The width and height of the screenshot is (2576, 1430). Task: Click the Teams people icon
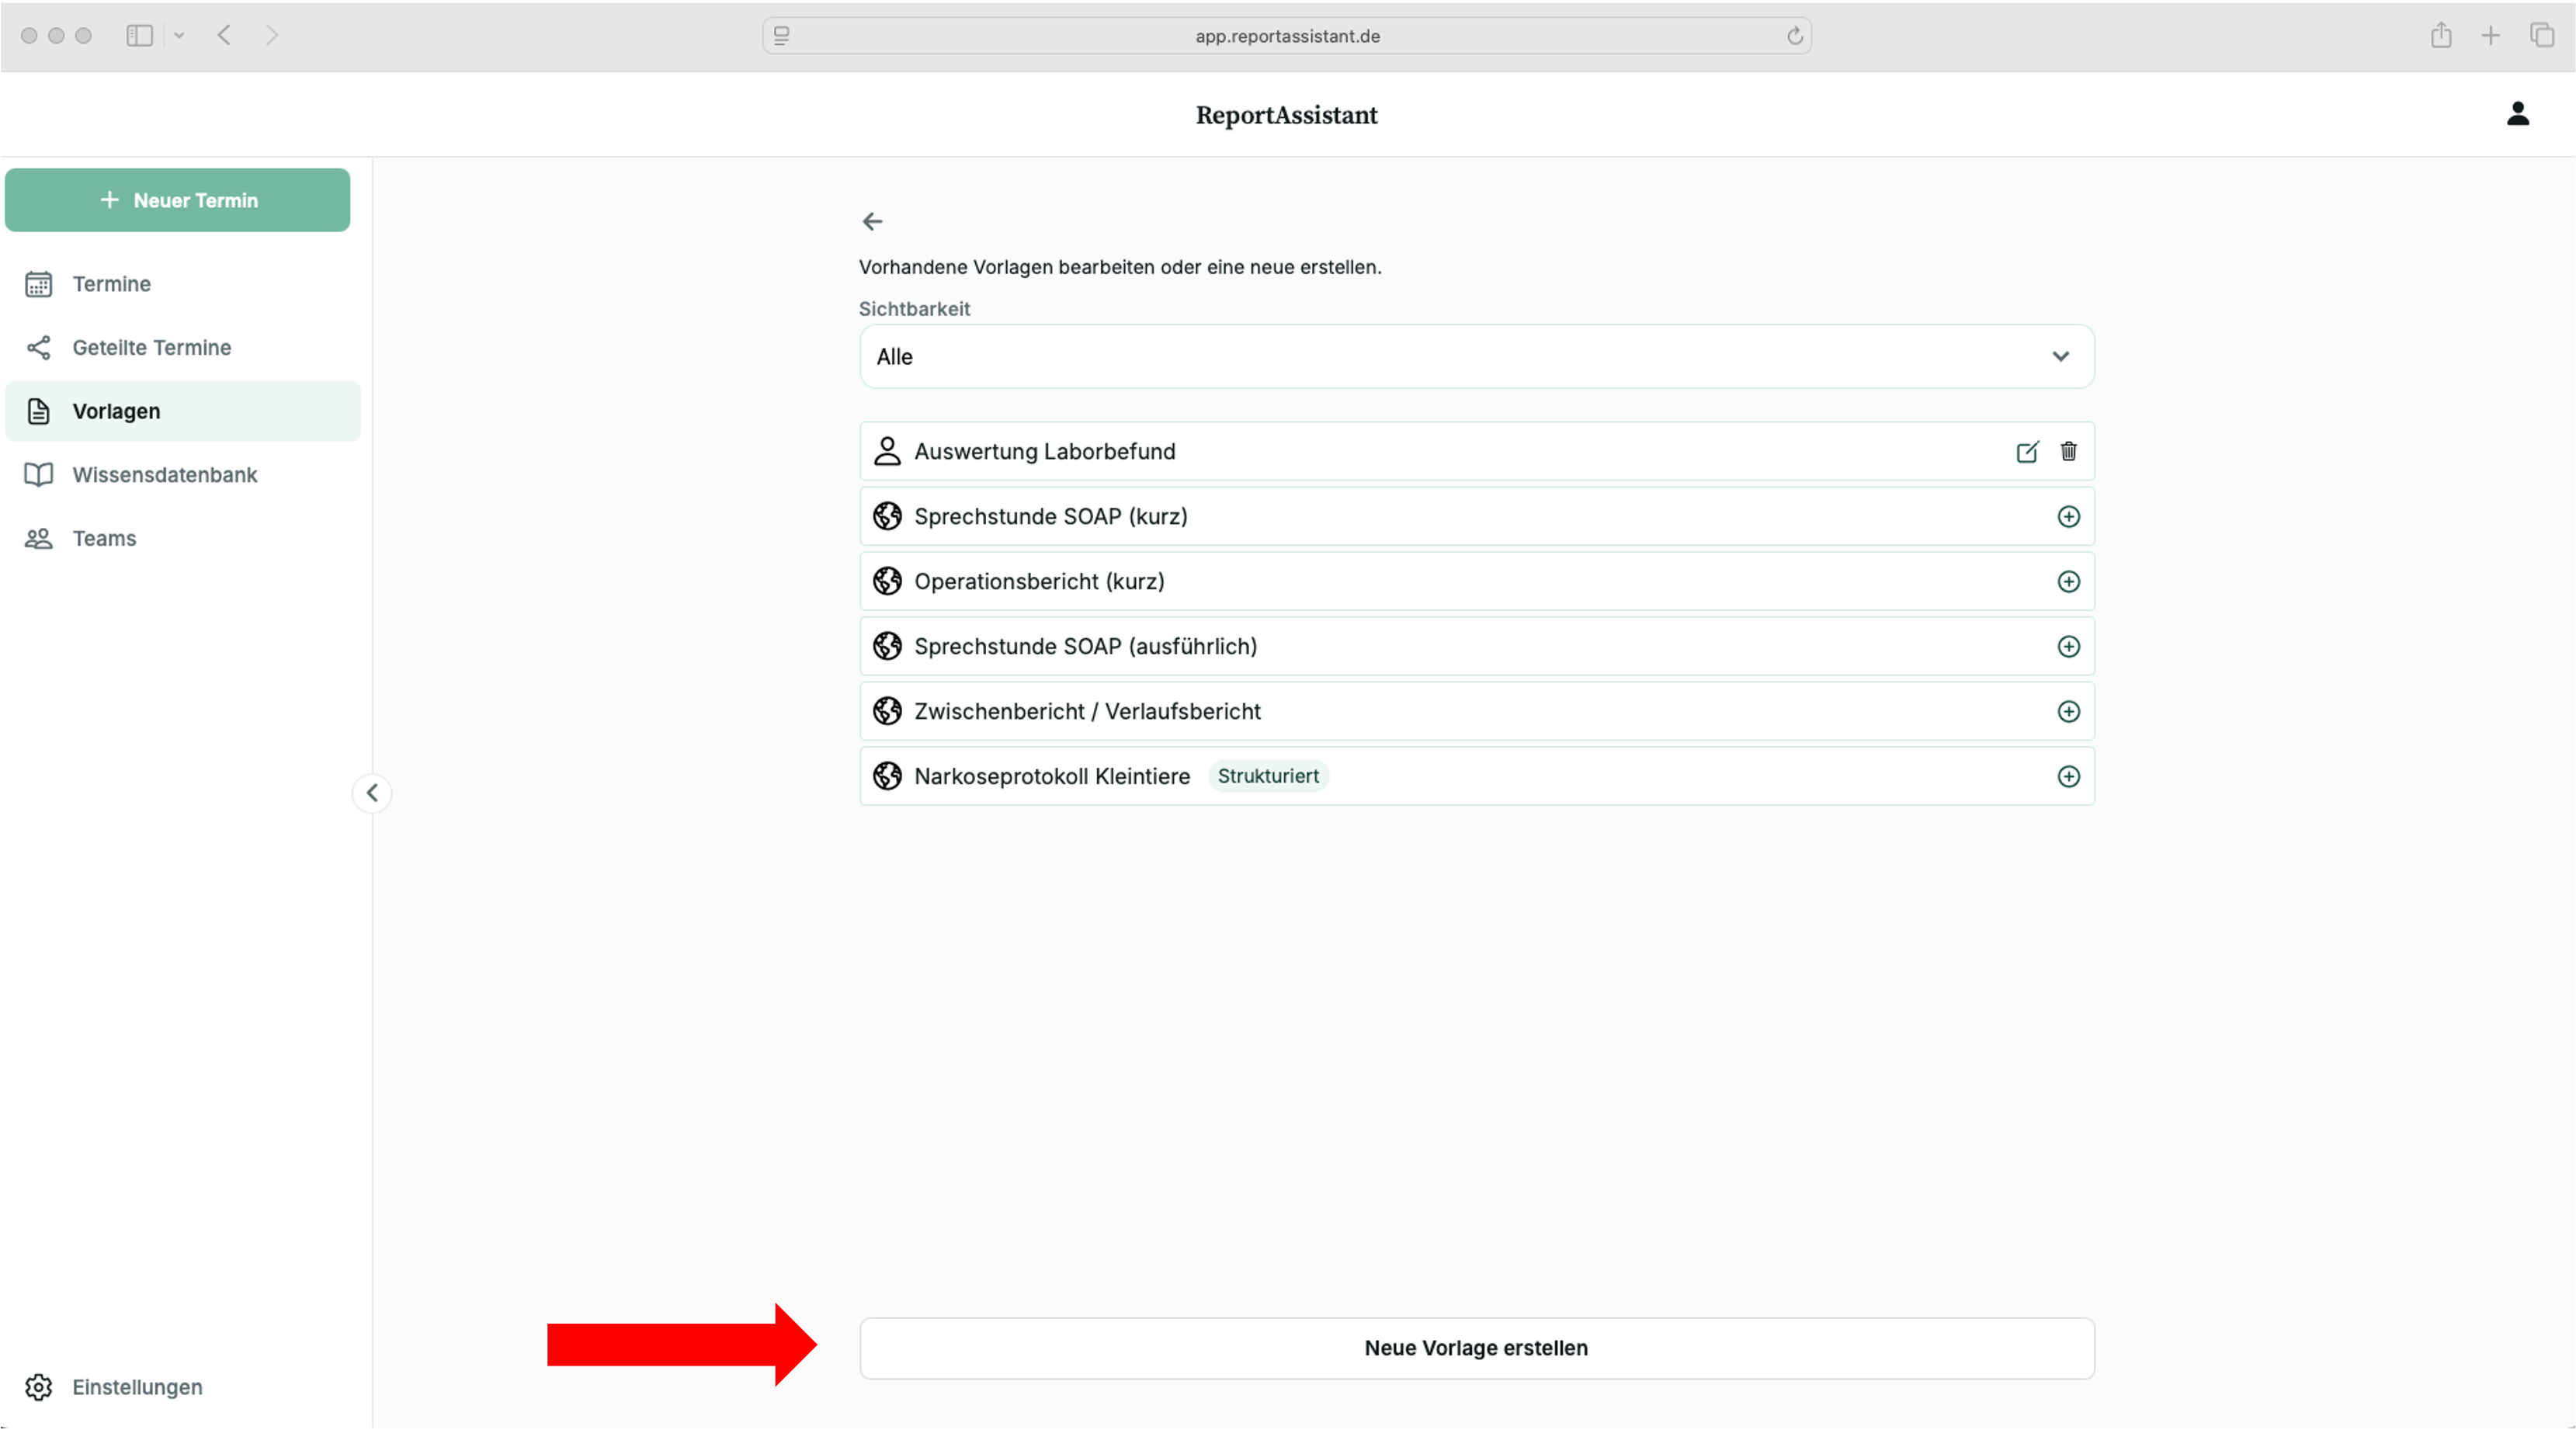point(38,539)
